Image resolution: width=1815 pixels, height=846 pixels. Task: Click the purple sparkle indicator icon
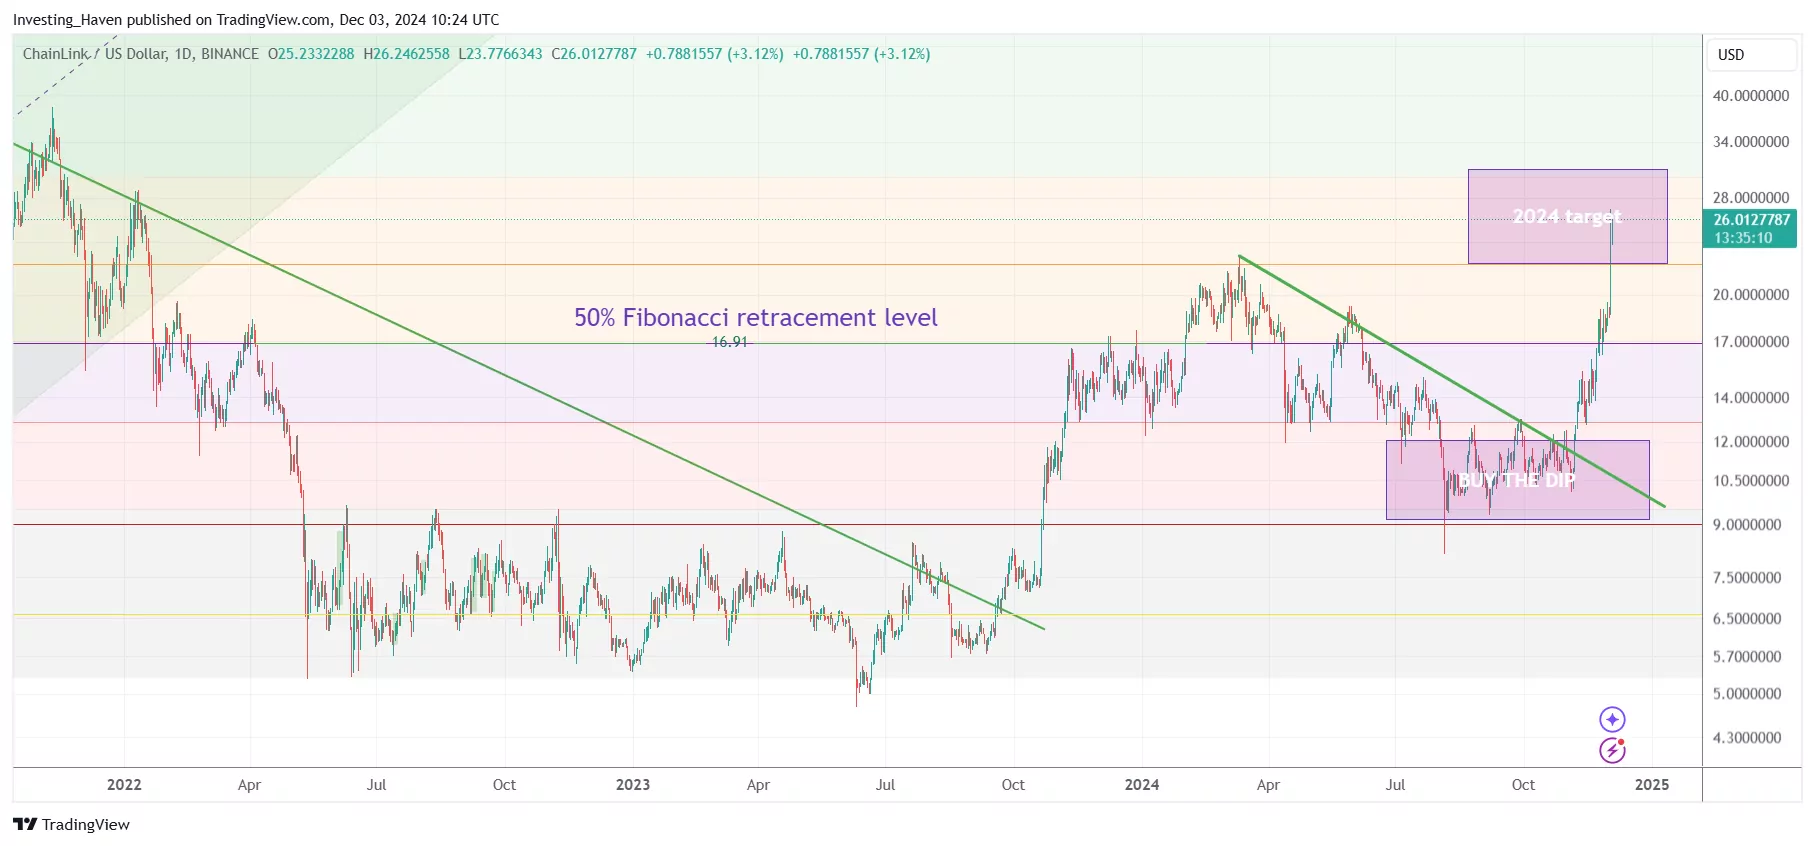(1612, 719)
